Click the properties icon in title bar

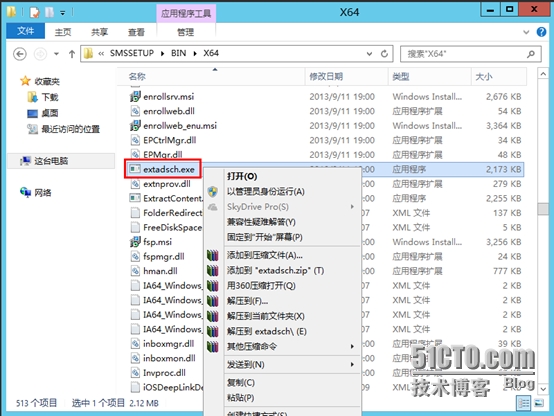point(34,12)
